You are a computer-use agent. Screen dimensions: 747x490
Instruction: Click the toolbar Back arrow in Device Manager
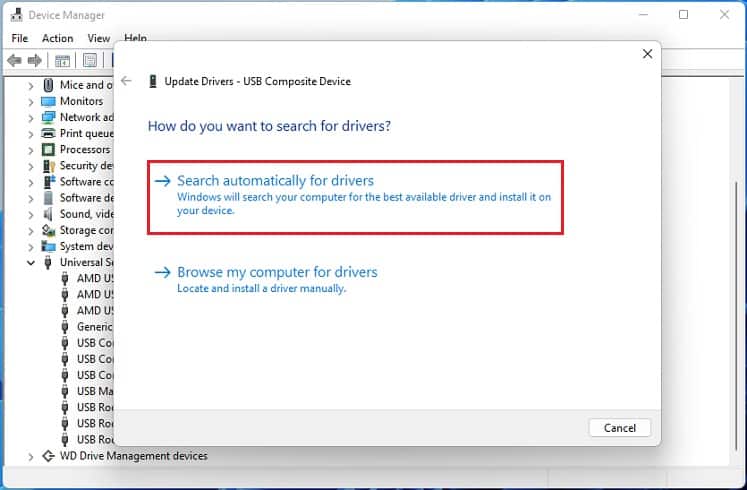tap(14, 60)
